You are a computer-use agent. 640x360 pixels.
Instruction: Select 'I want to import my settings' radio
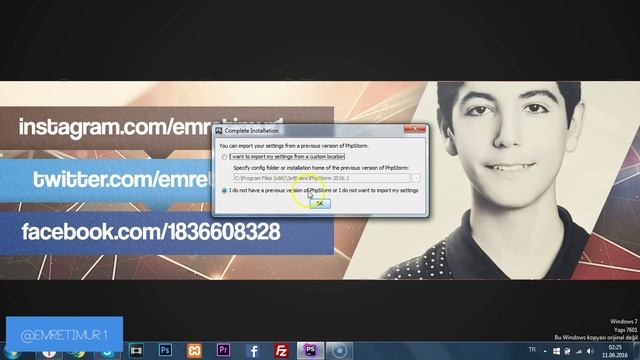[224, 157]
